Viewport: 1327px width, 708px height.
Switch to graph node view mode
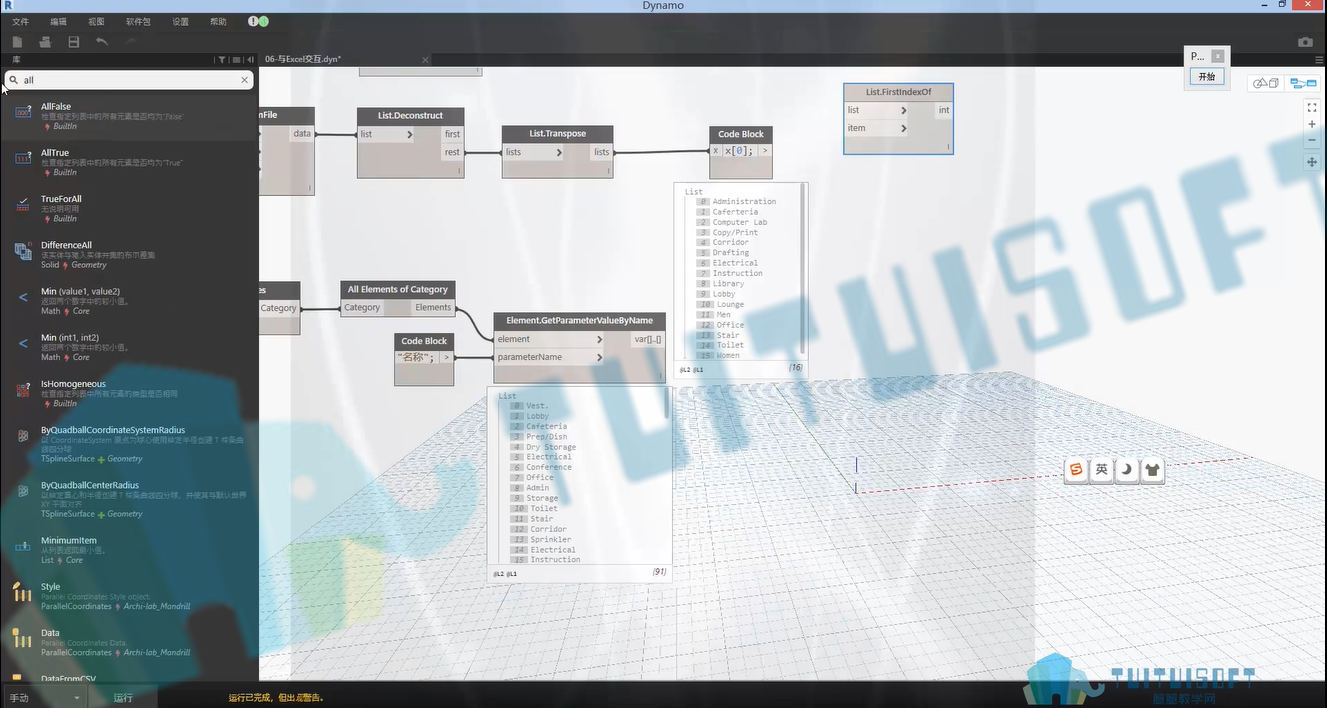1303,83
